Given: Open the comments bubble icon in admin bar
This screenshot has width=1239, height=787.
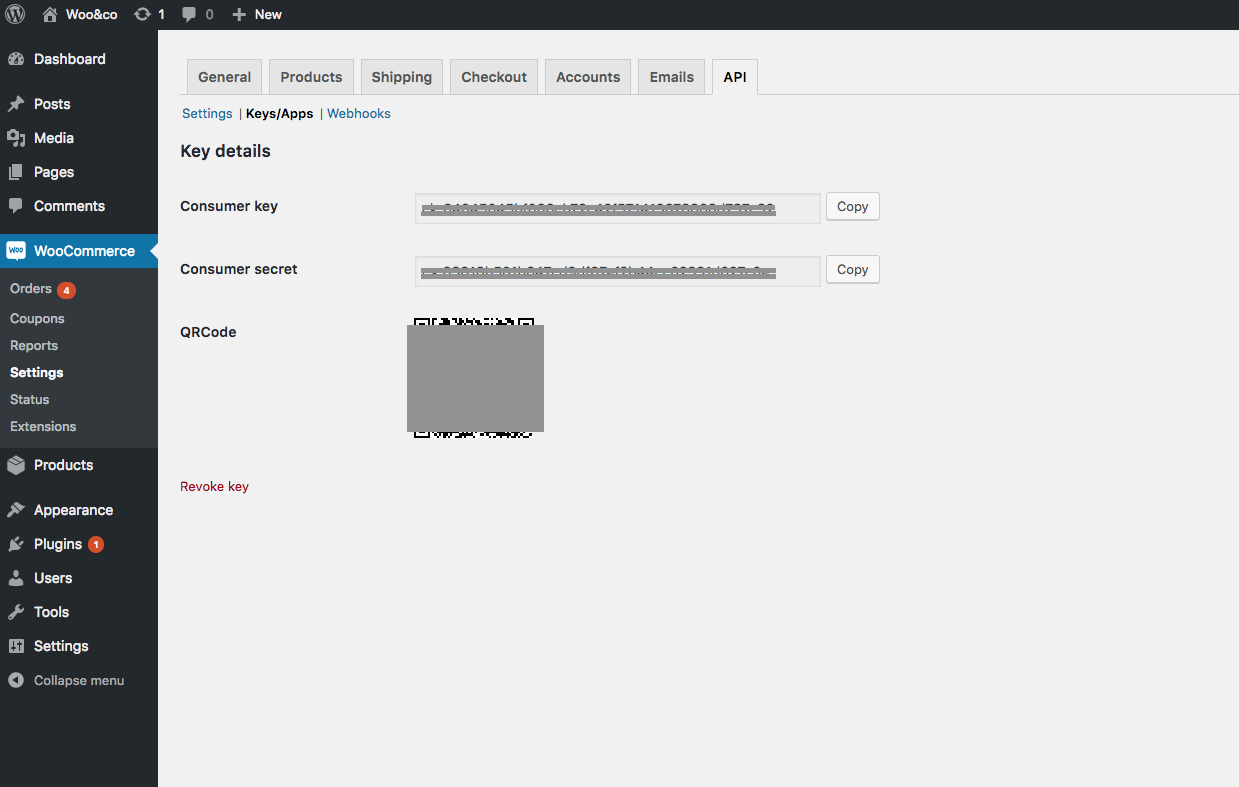Looking at the screenshot, I should (190, 14).
